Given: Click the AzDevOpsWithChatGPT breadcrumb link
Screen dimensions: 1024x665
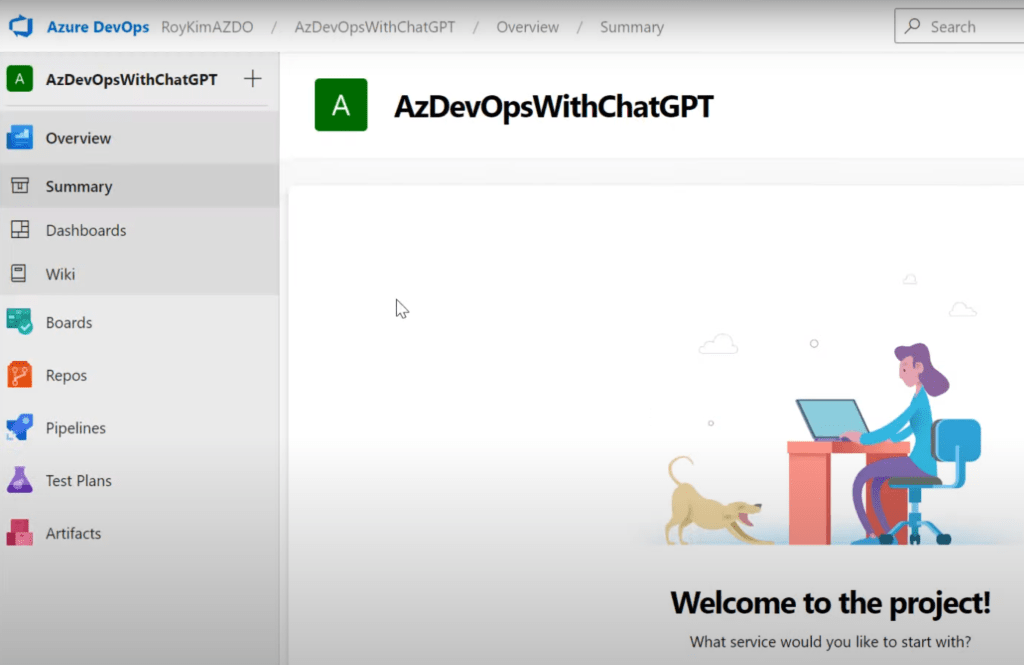Looking at the screenshot, I should [x=374, y=27].
